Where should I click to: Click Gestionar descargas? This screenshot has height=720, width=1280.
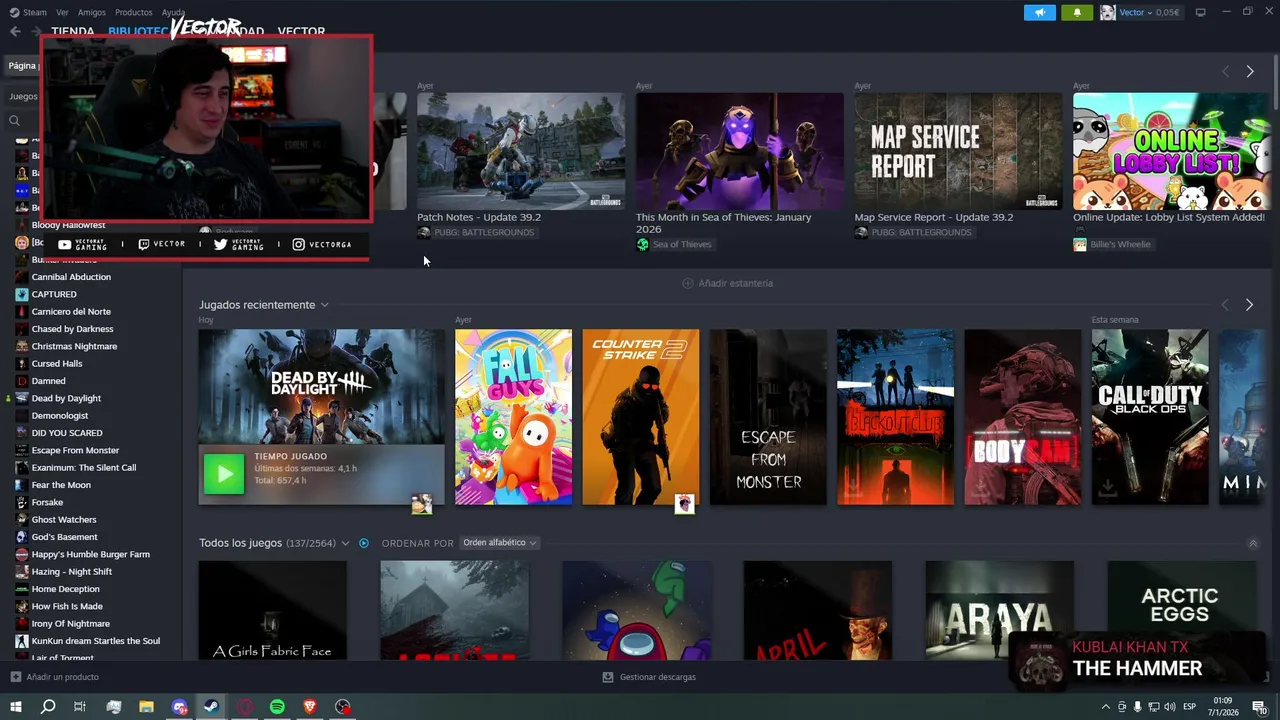[649, 677]
